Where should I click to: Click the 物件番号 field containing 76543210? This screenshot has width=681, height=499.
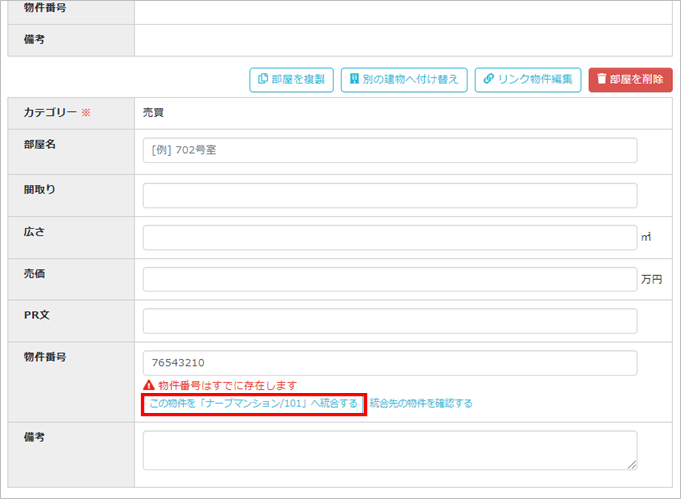[390, 363]
